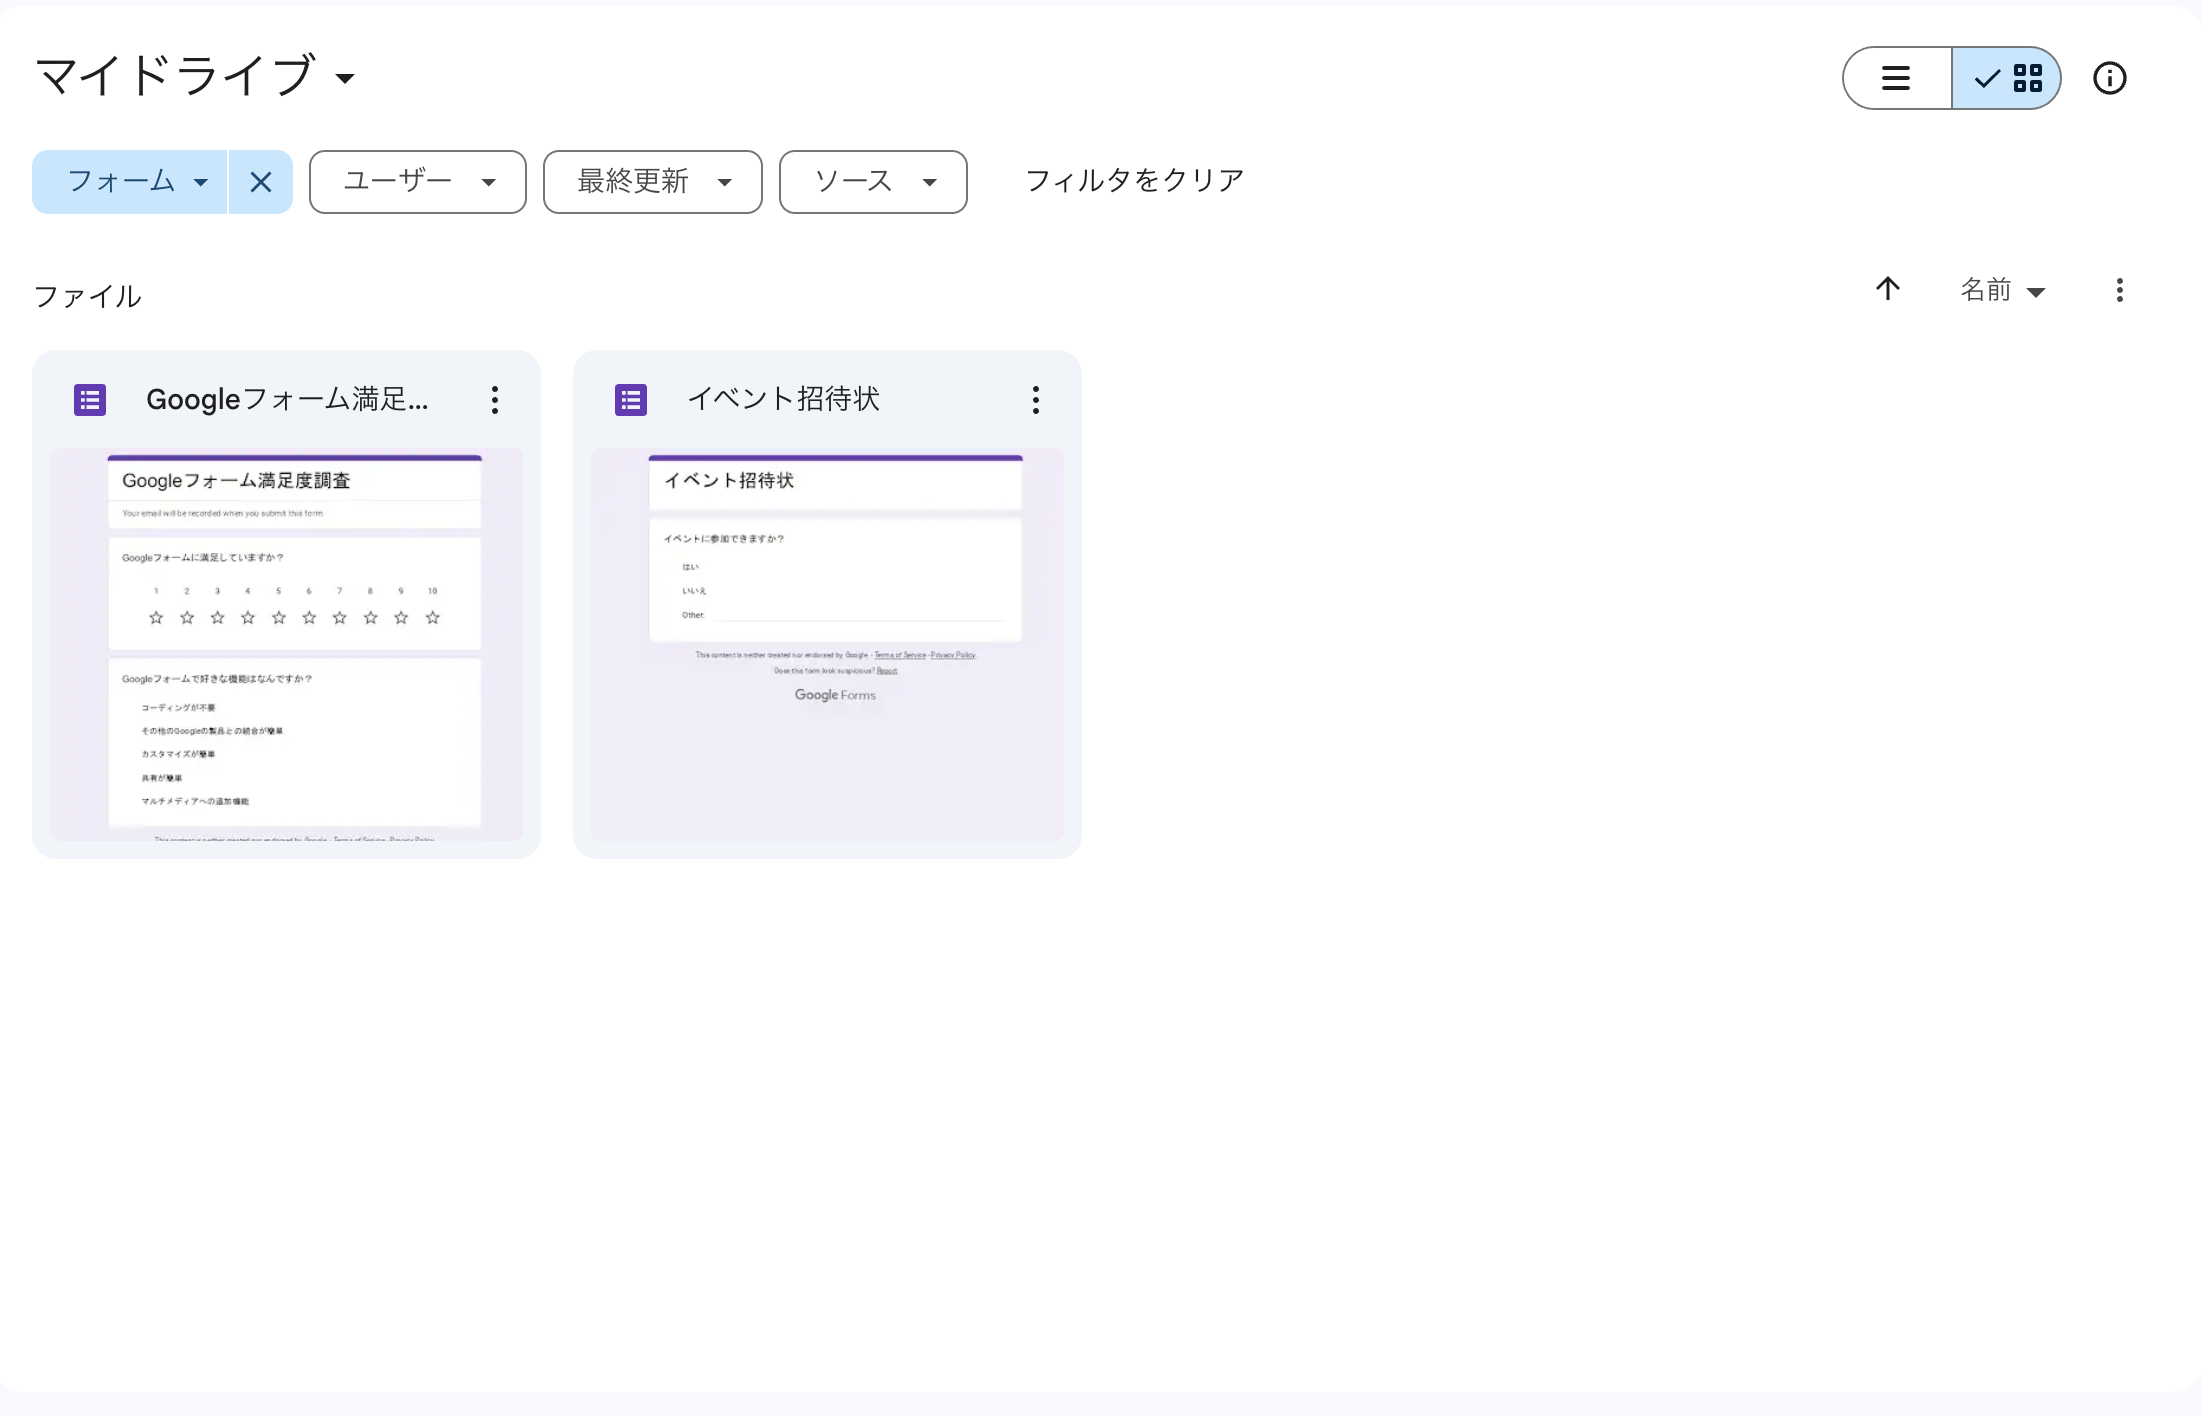Open the ユーザー filter dropdown

(418, 182)
